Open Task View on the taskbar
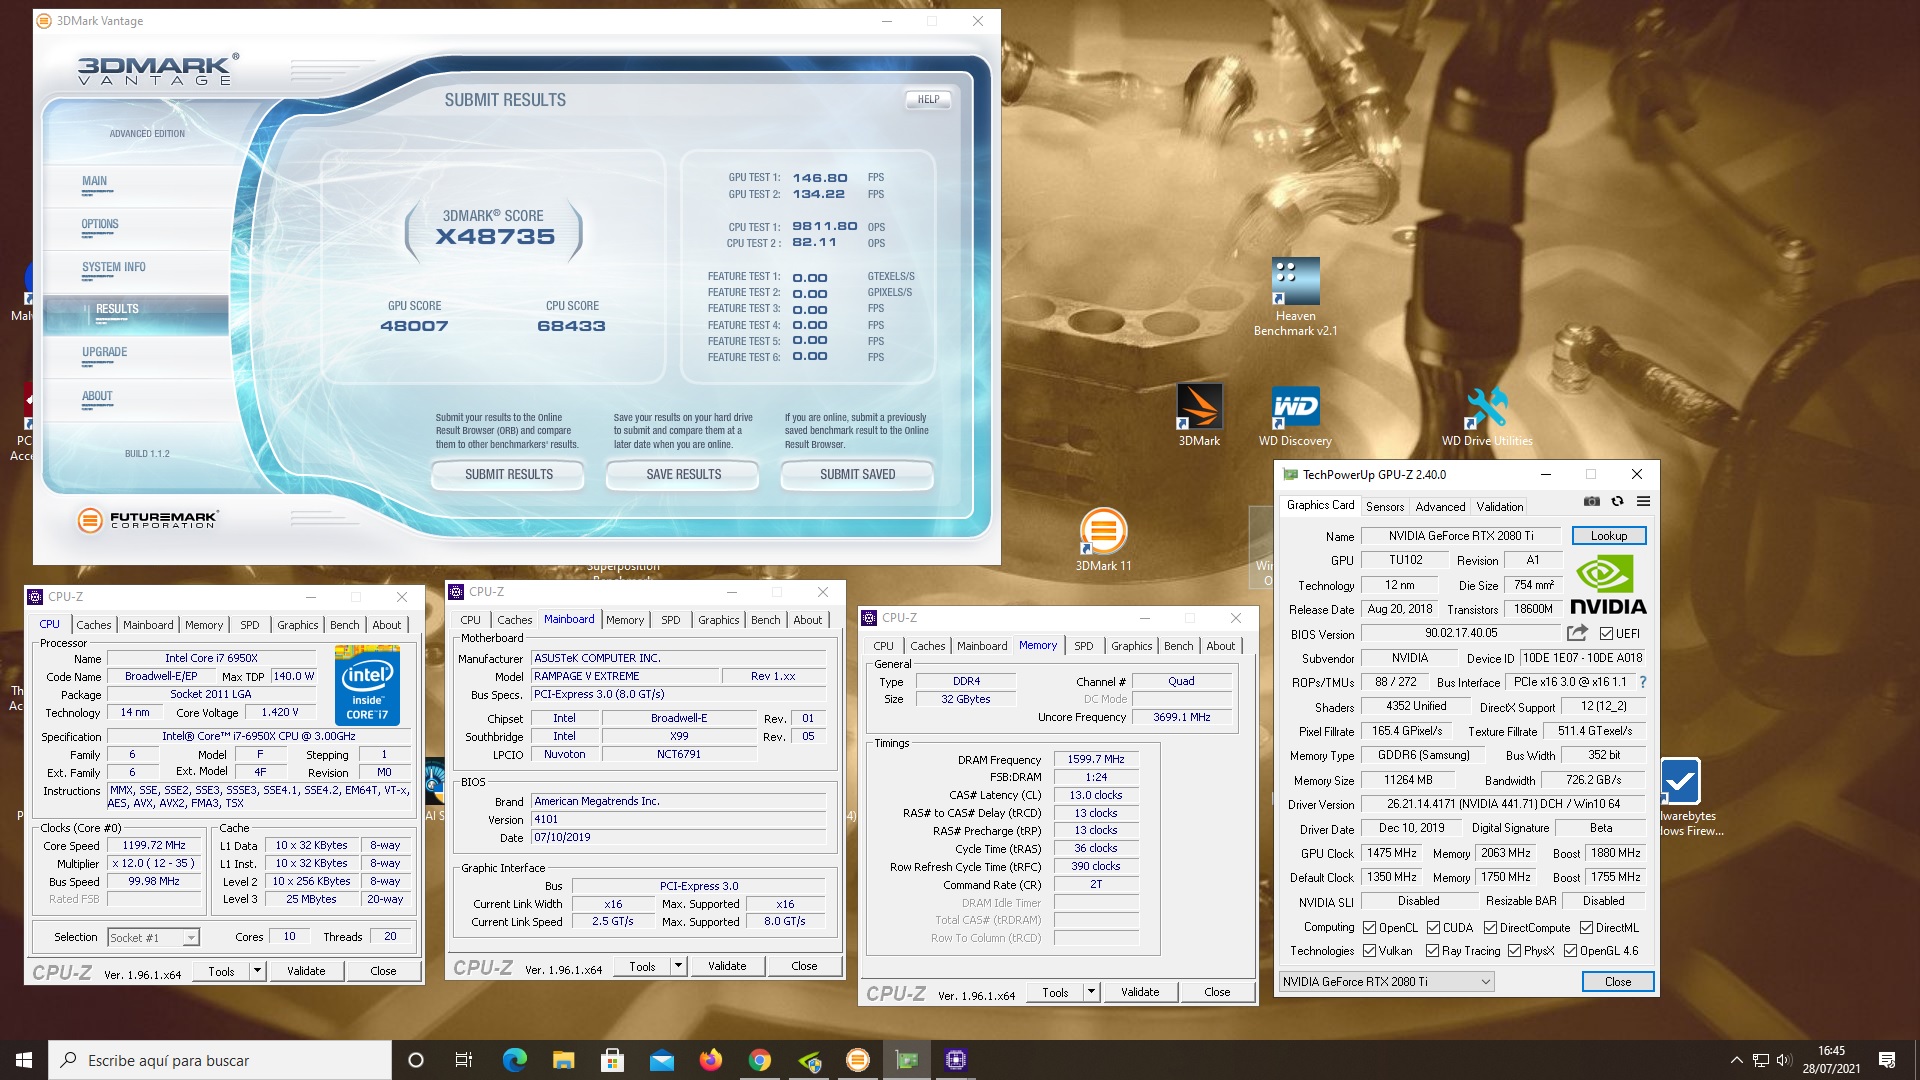This screenshot has width=1920, height=1080. (464, 1060)
